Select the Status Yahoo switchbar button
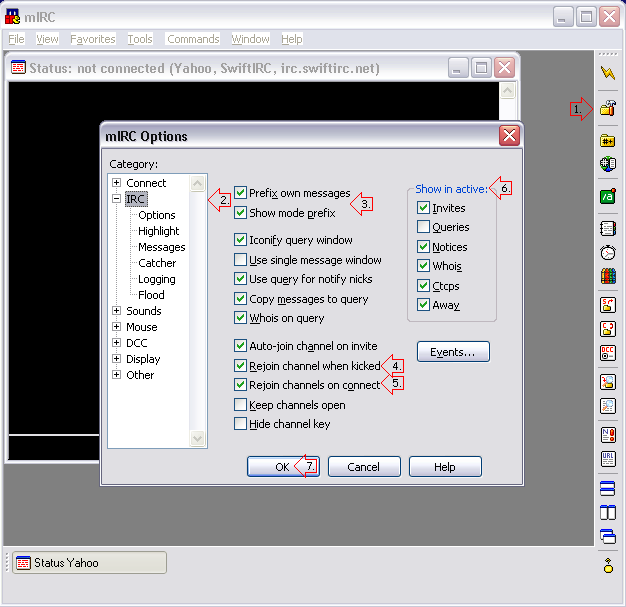 click(89, 563)
